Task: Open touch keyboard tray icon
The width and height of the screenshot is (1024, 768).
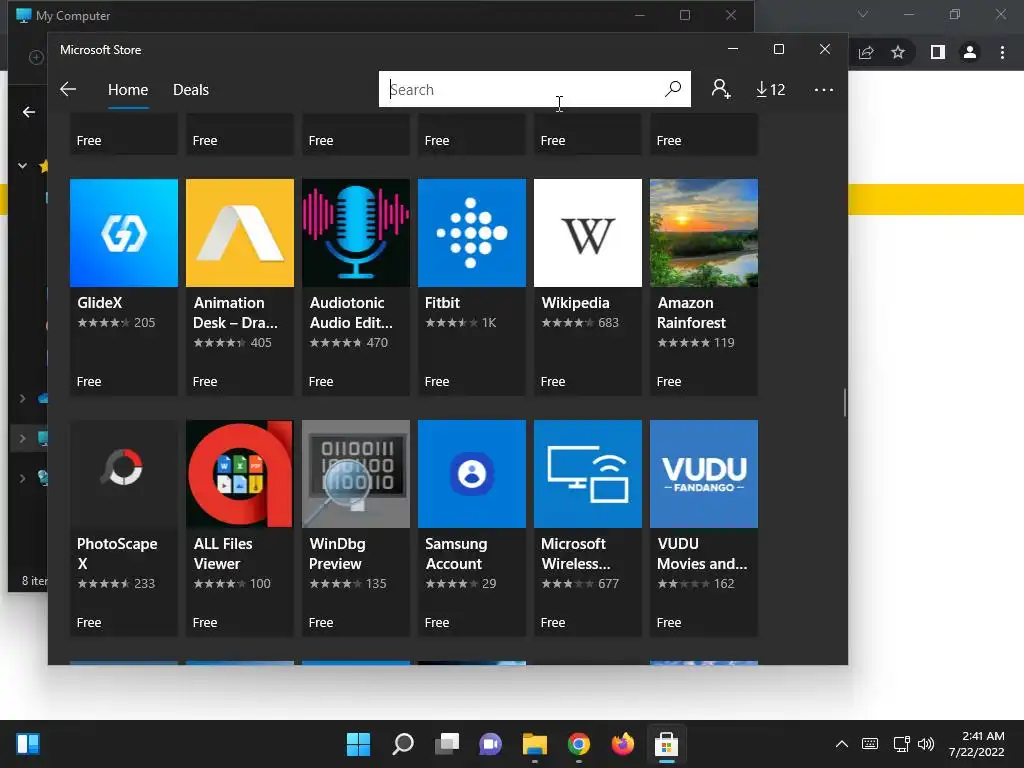Action: 870,744
